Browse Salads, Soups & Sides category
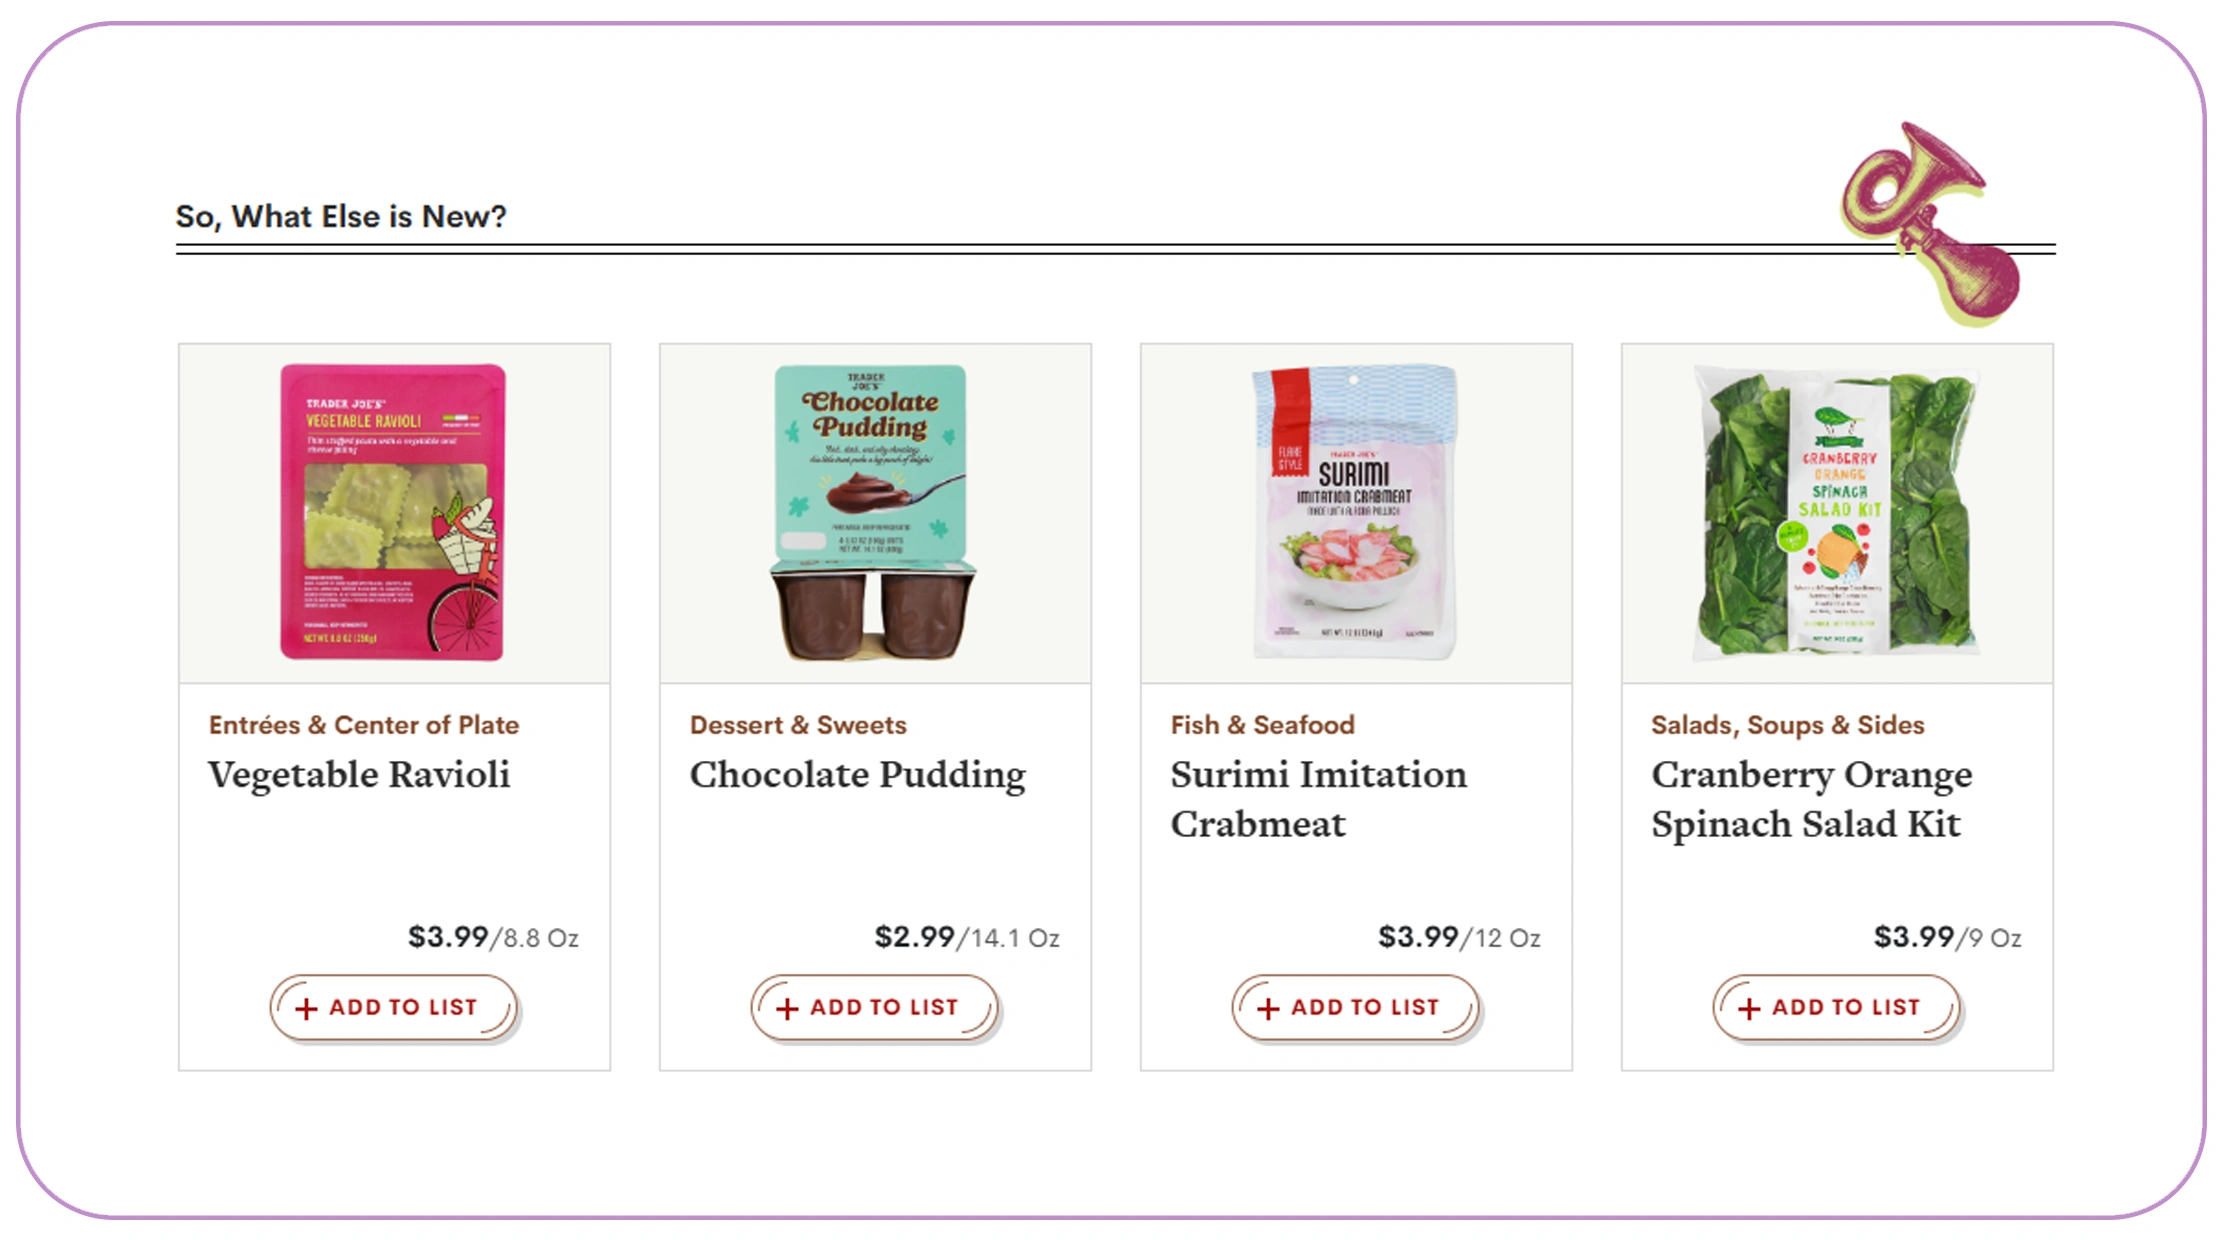The image size is (2223, 1240). (x=1787, y=725)
